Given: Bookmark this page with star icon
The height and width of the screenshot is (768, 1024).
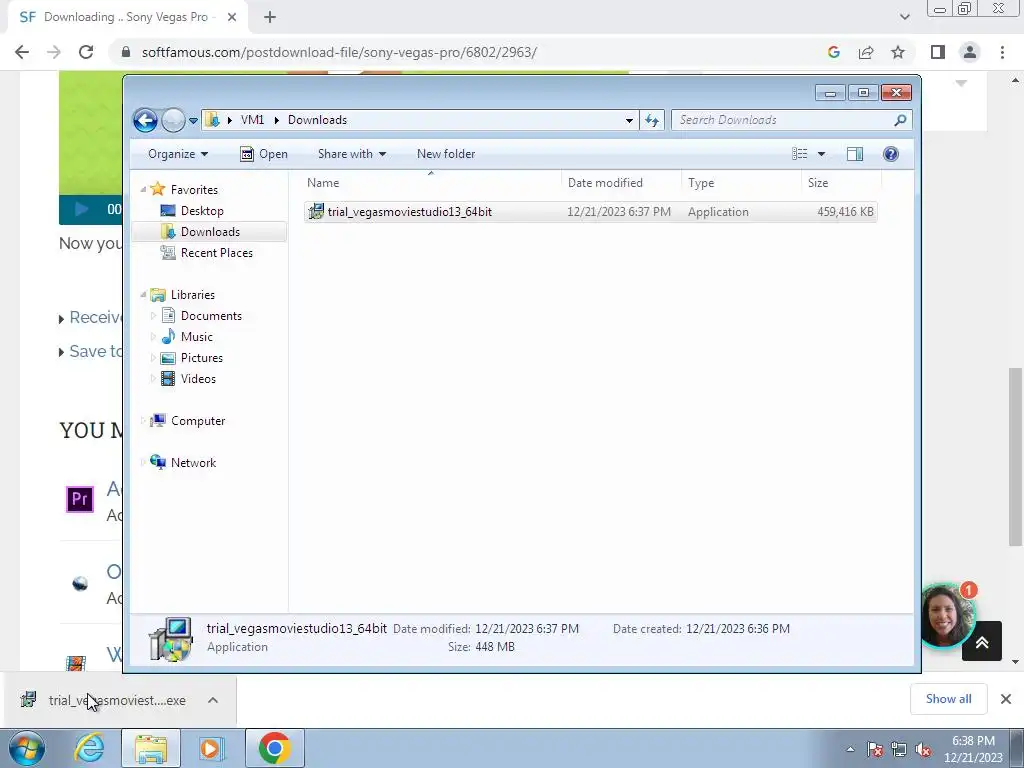Looking at the screenshot, I should (x=898, y=52).
